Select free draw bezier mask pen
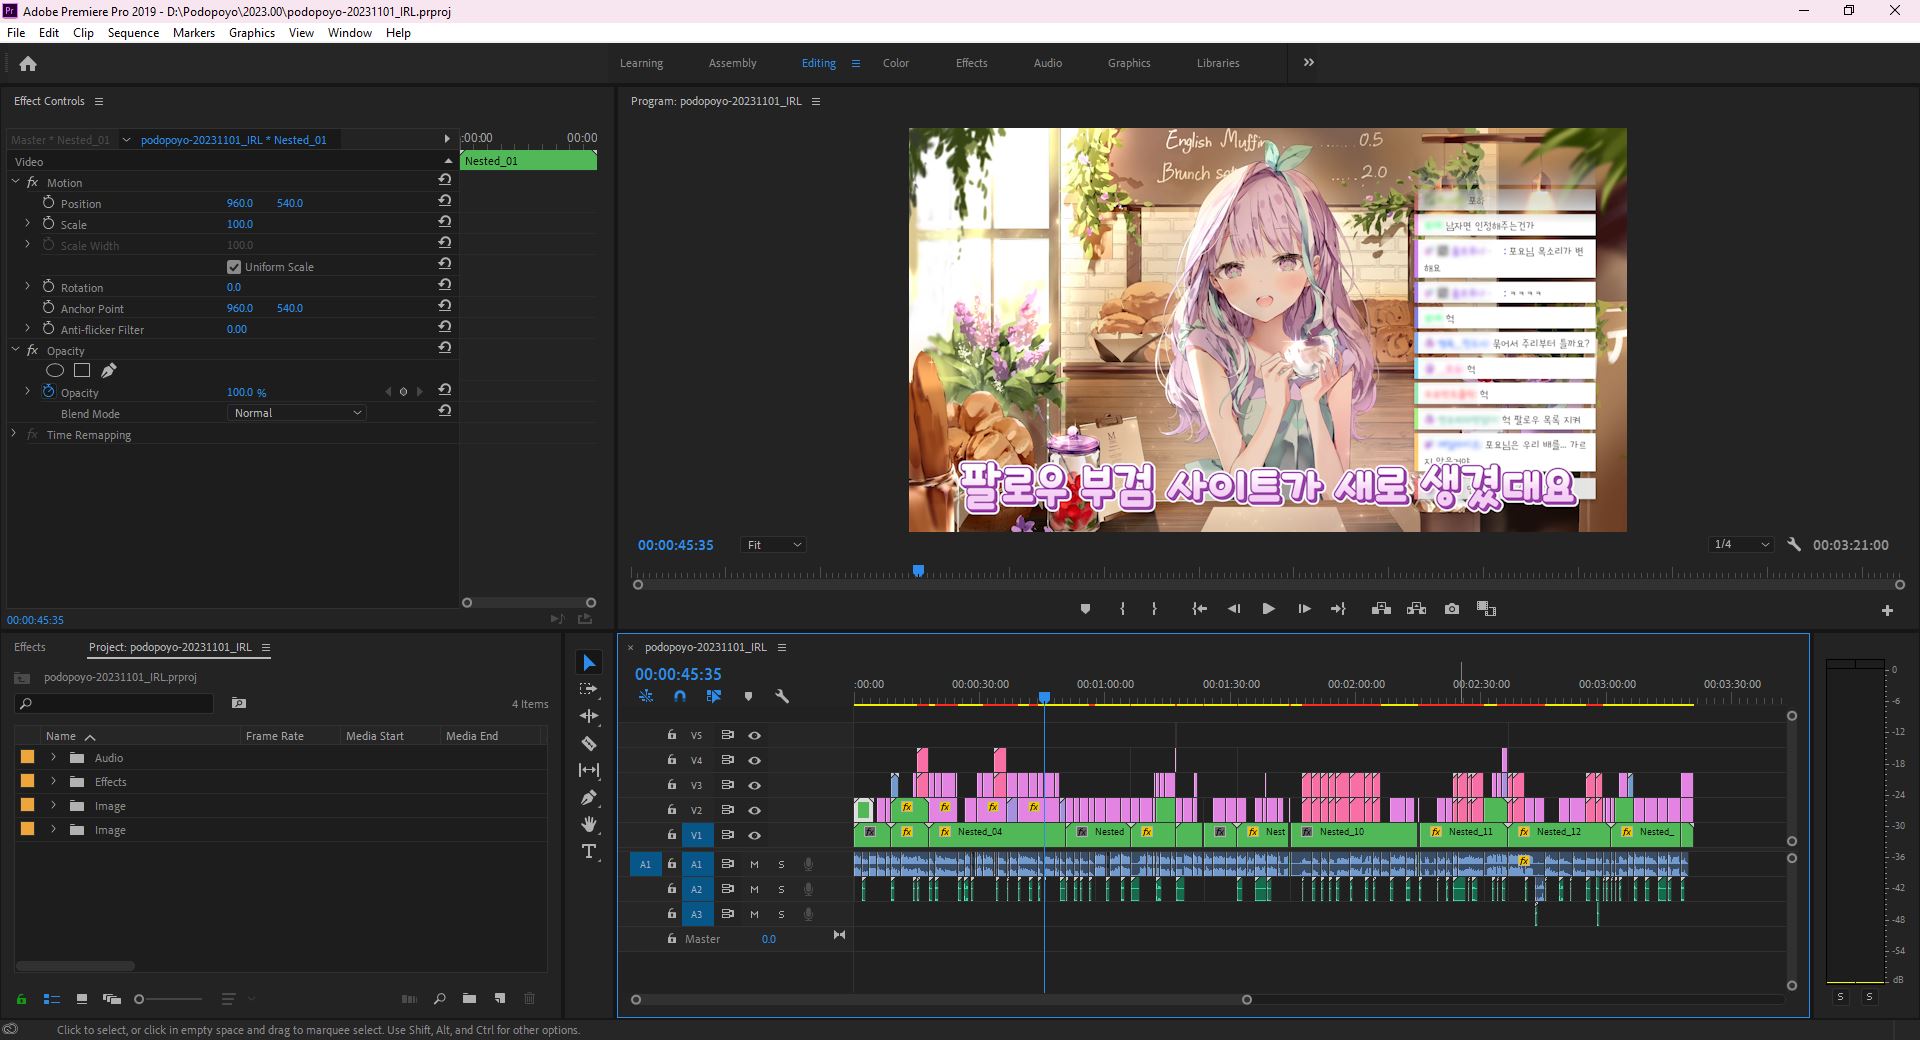 (x=109, y=370)
